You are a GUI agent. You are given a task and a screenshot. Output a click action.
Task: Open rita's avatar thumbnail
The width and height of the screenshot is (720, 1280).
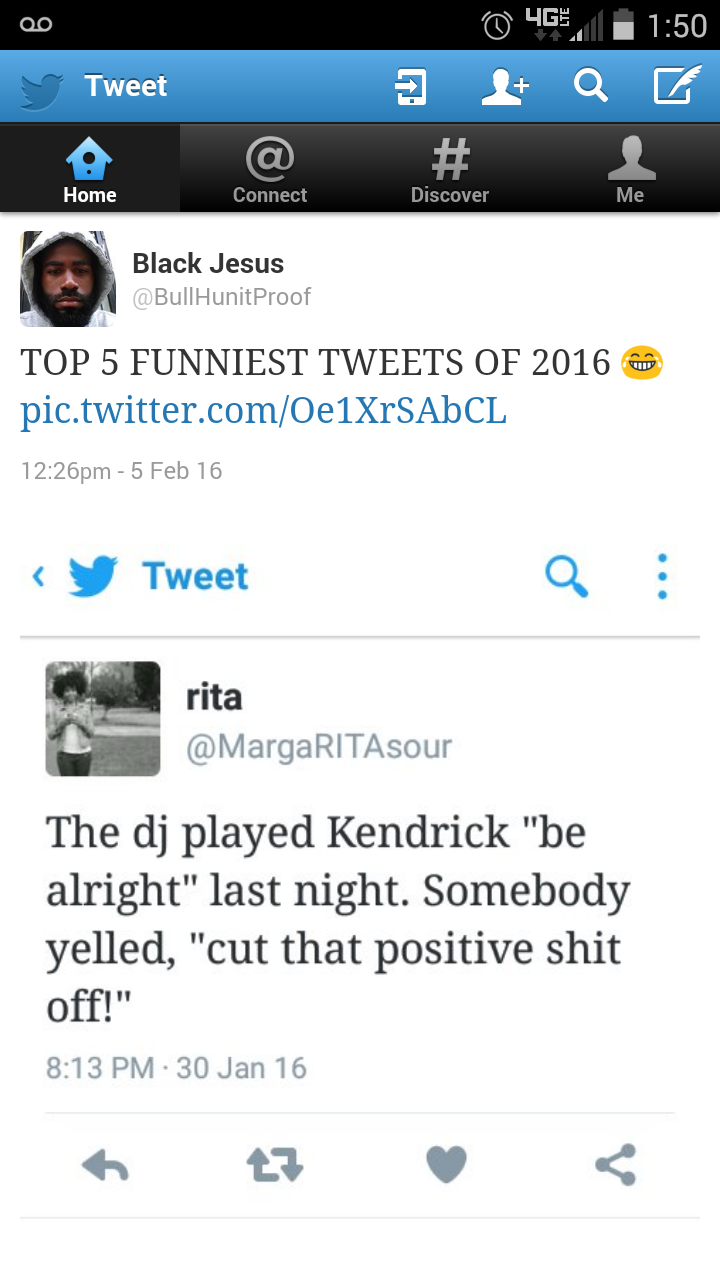[103, 719]
